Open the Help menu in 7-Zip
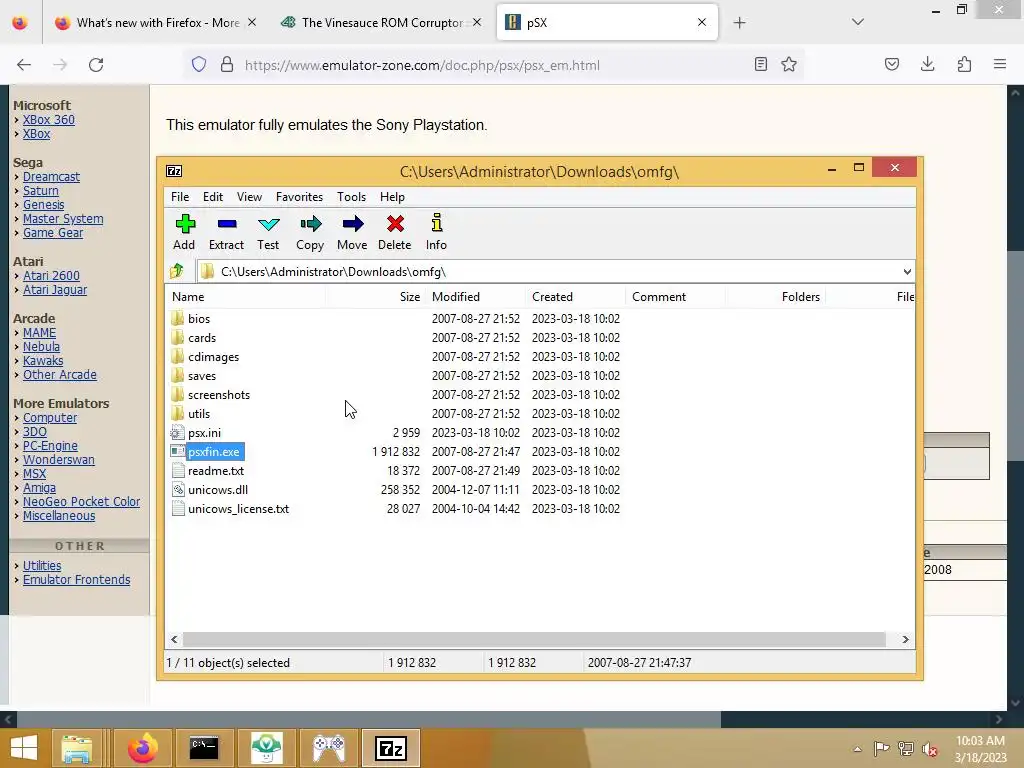The width and height of the screenshot is (1024, 768). click(x=392, y=197)
